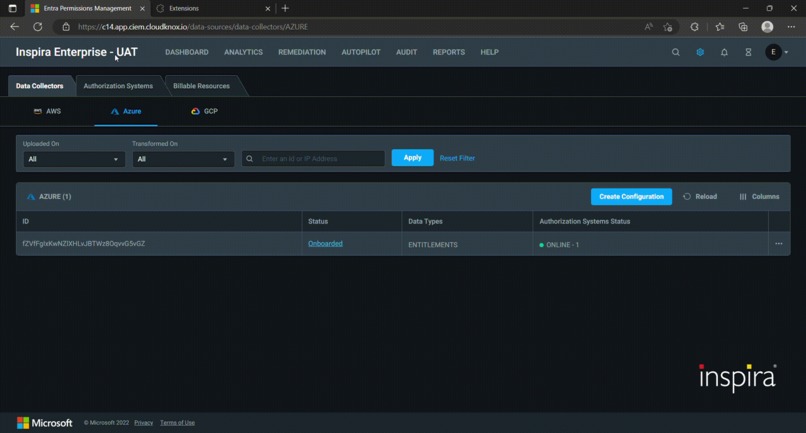Open the ANALYTICS menu
The height and width of the screenshot is (433, 806).
coord(243,52)
